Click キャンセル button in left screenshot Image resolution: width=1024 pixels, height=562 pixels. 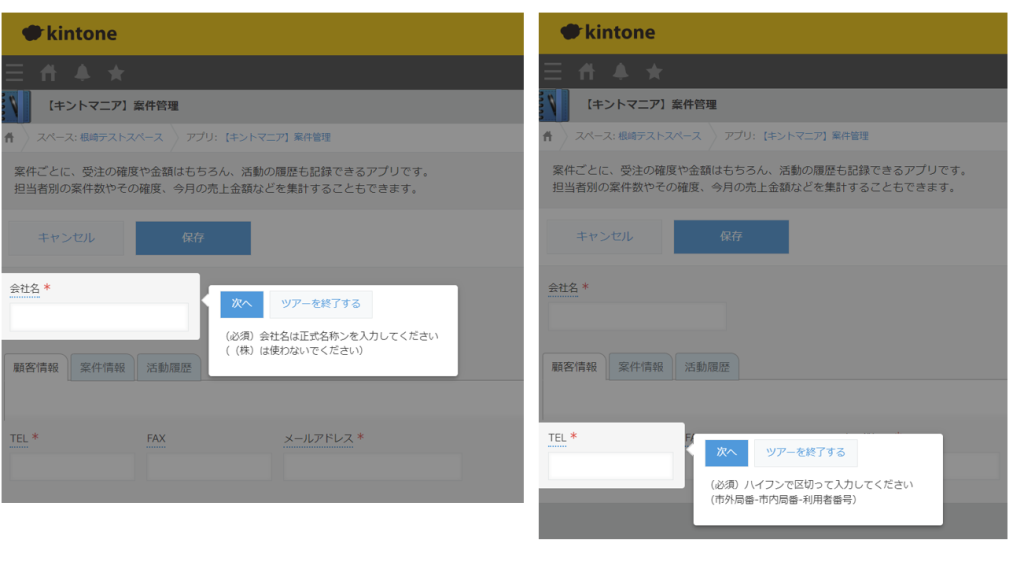click(66, 238)
